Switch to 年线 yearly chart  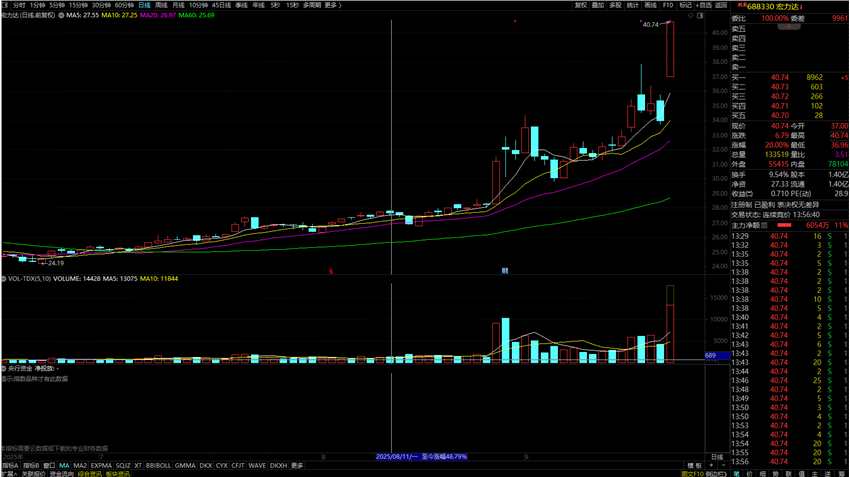259,5
